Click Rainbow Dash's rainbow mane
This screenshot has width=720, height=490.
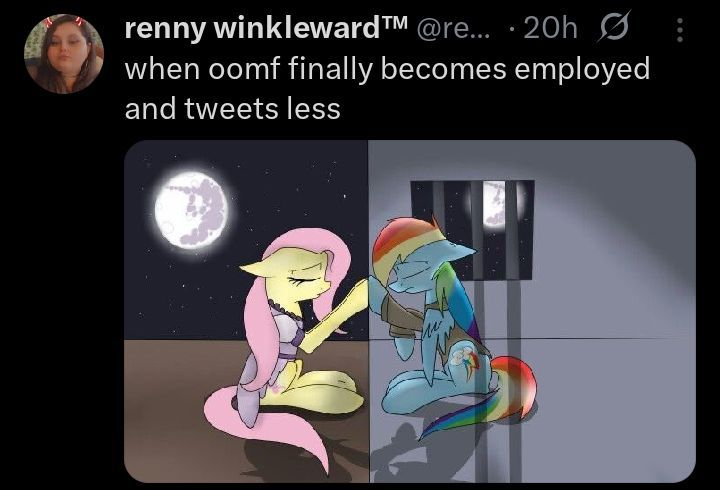click(x=404, y=243)
